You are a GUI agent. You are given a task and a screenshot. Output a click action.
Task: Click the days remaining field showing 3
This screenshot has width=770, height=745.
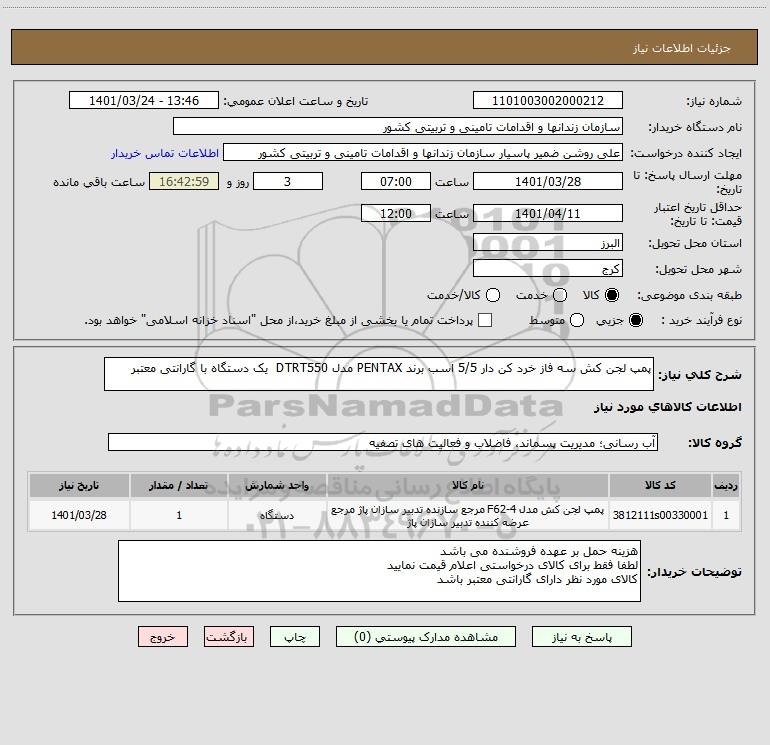click(288, 181)
